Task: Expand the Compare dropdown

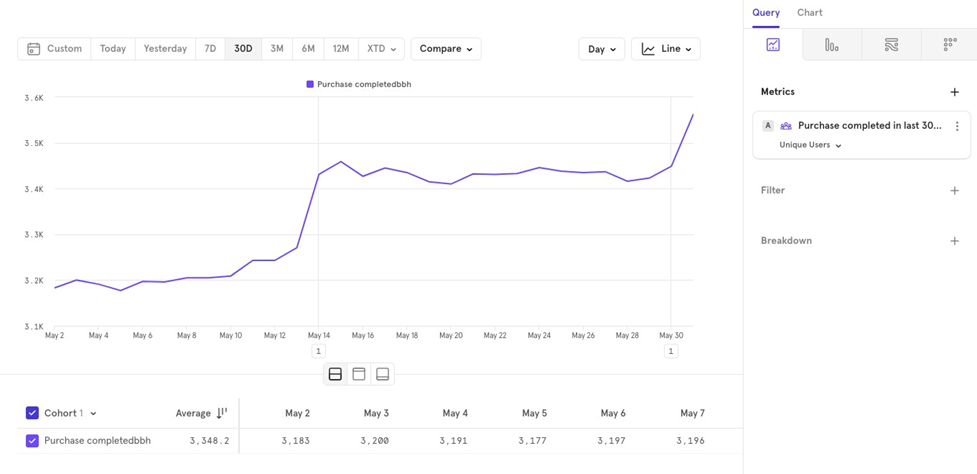Action: [x=446, y=49]
